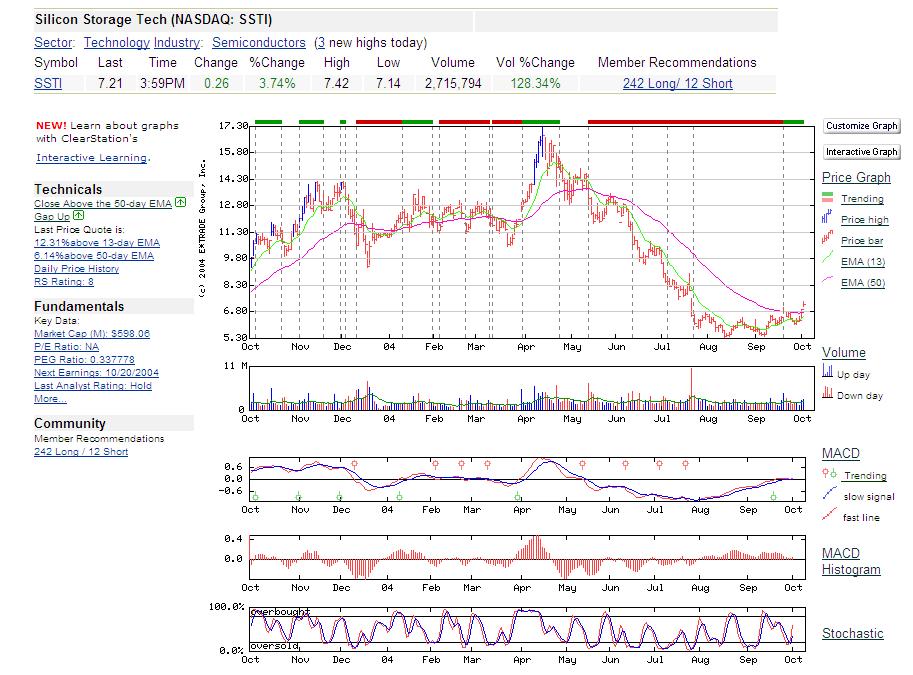Image resolution: width=913 pixels, height=675 pixels.
Task: Click the magenta EMA (50) line icon
Action: [x=827, y=283]
